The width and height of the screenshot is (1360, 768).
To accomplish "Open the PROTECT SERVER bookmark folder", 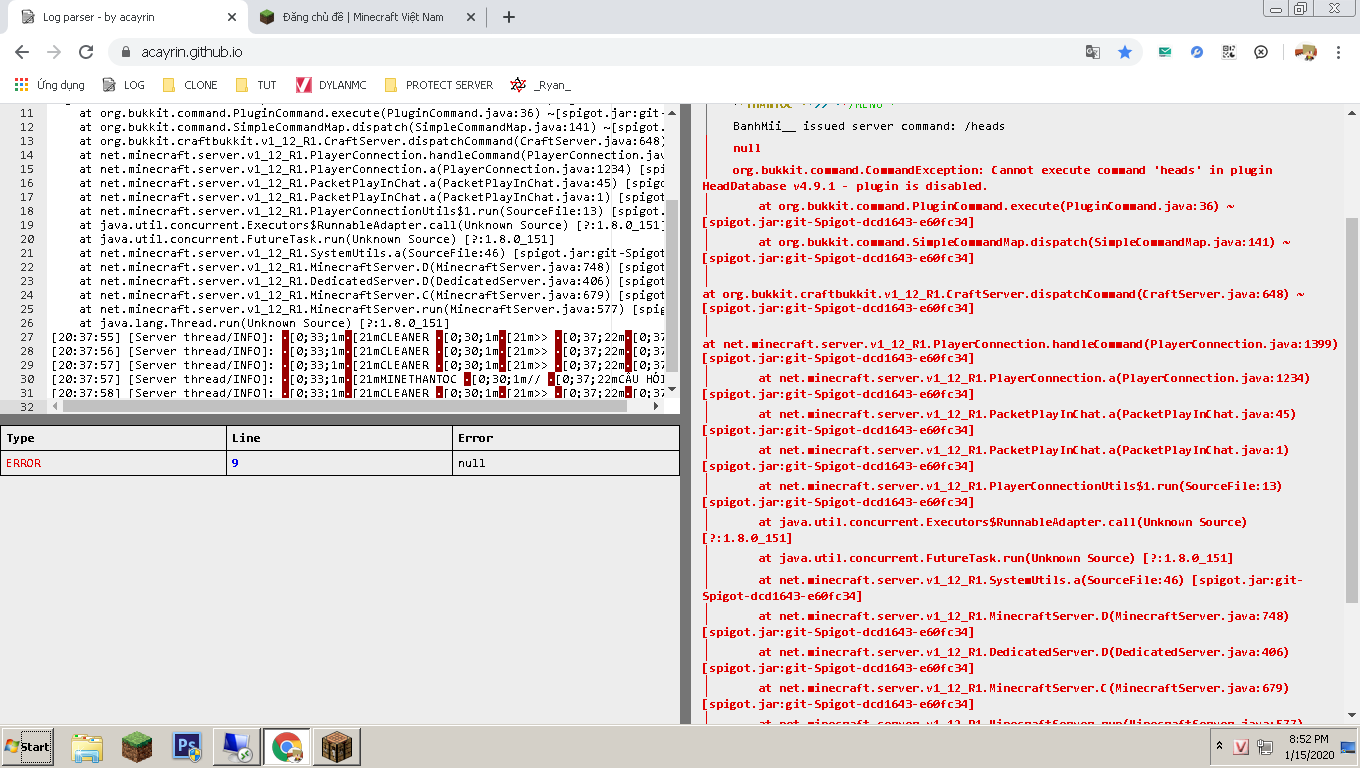I will point(438,85).
